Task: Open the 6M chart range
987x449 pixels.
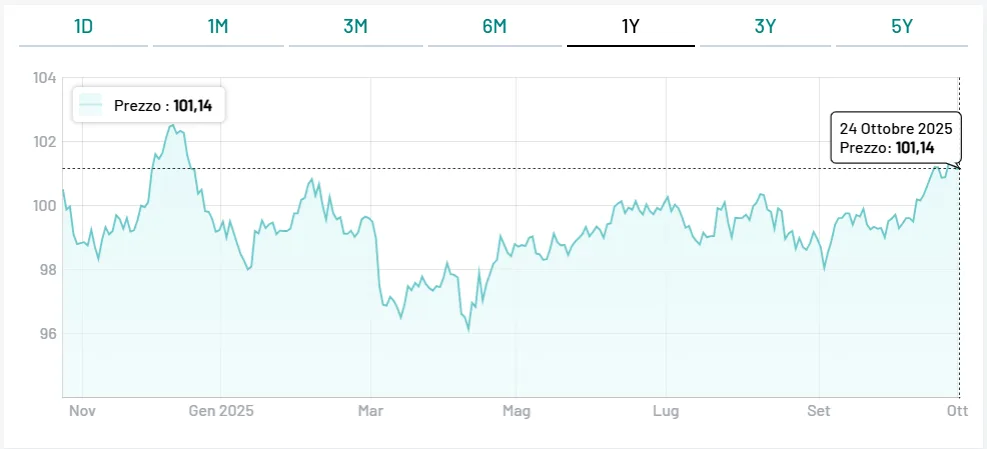Action: click(x=494, y=27)
